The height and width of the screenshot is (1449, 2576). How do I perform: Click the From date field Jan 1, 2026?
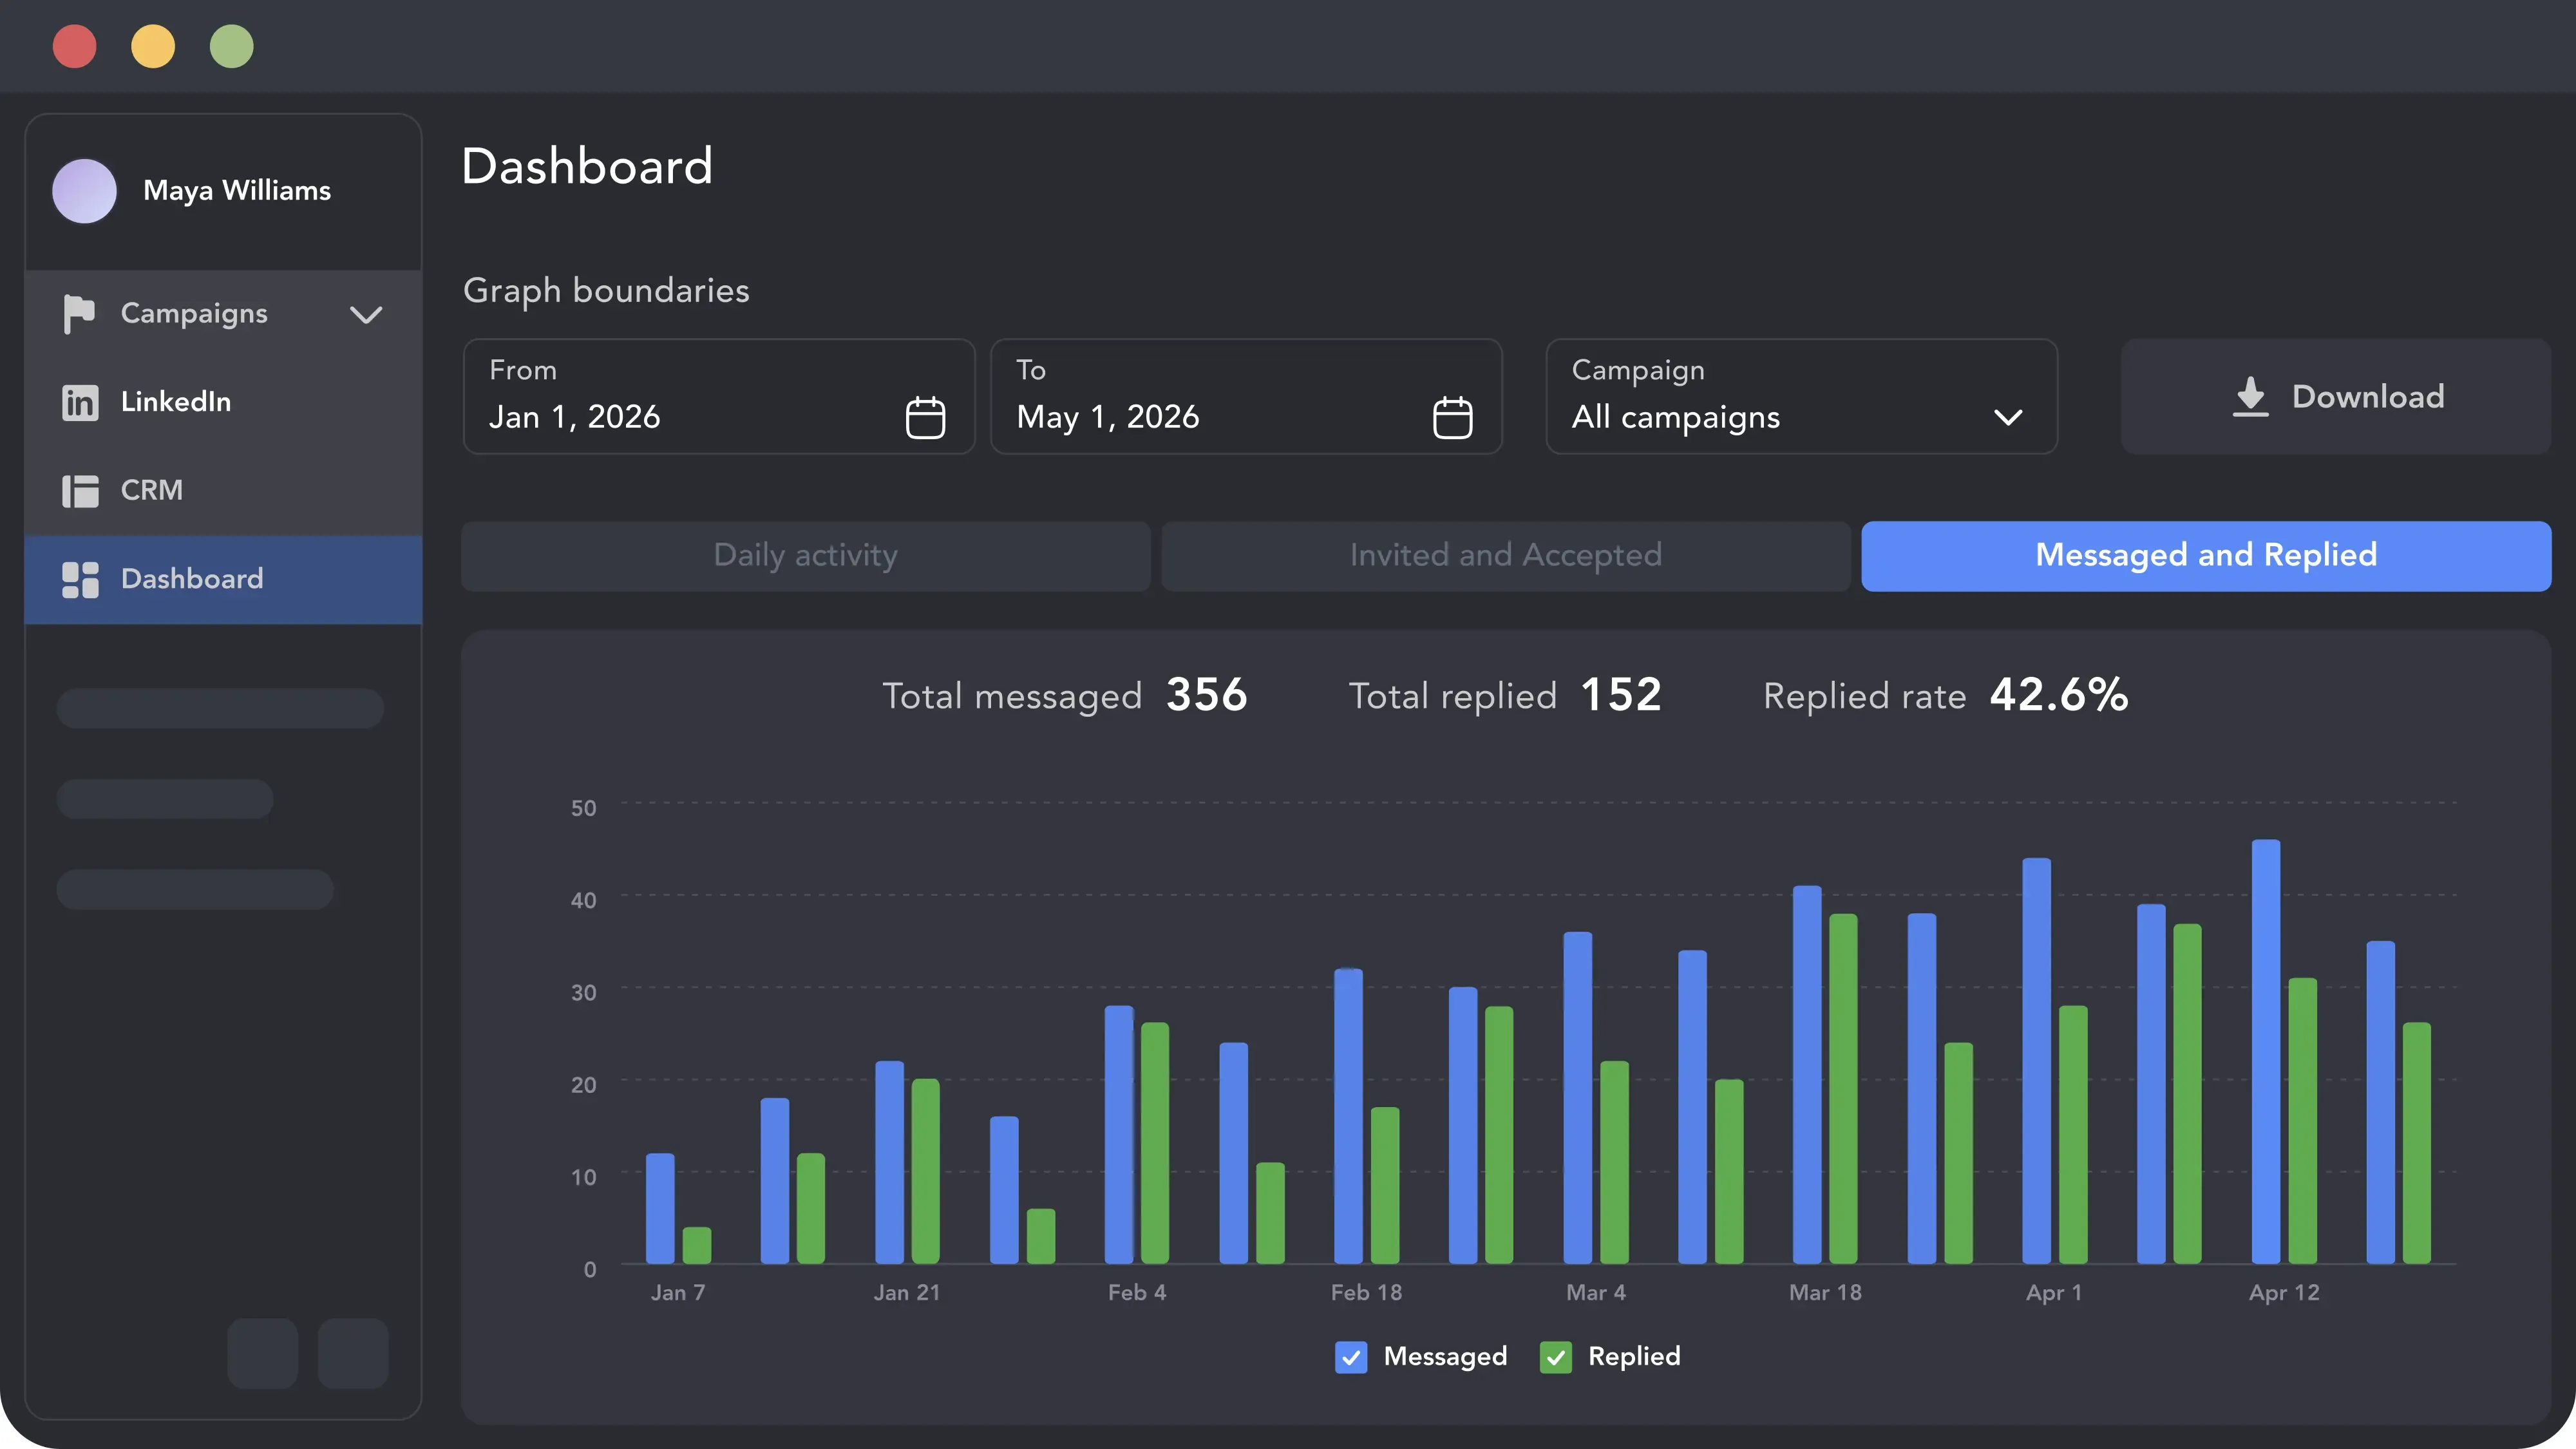(718, 396)
